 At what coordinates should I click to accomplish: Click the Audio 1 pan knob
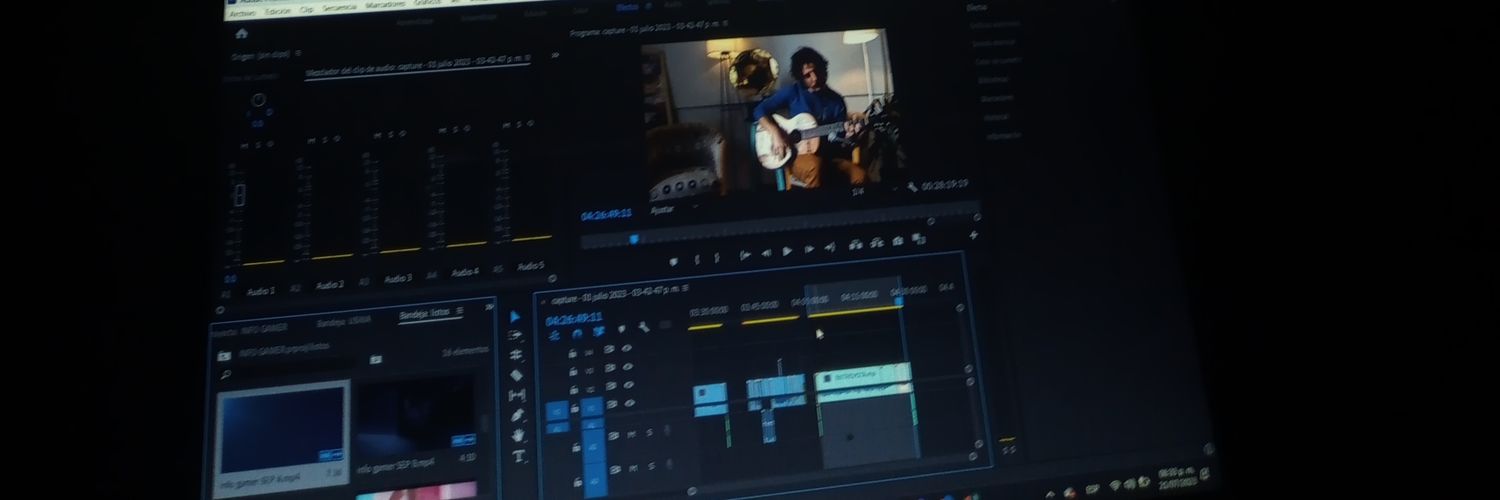click(258, 101)
